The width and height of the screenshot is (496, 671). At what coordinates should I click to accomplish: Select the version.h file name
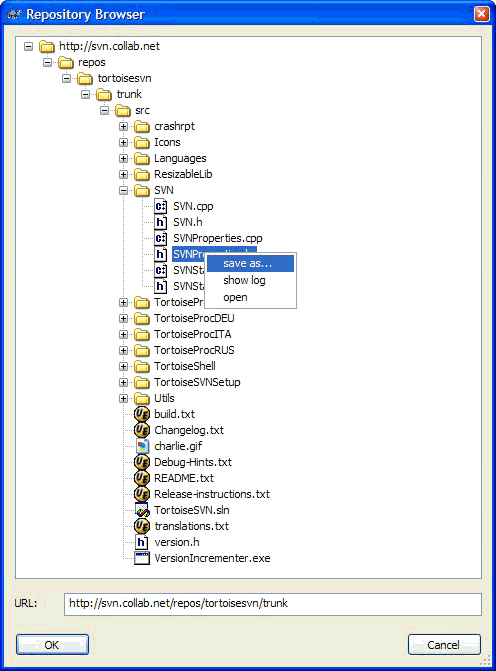pos(177,542)
